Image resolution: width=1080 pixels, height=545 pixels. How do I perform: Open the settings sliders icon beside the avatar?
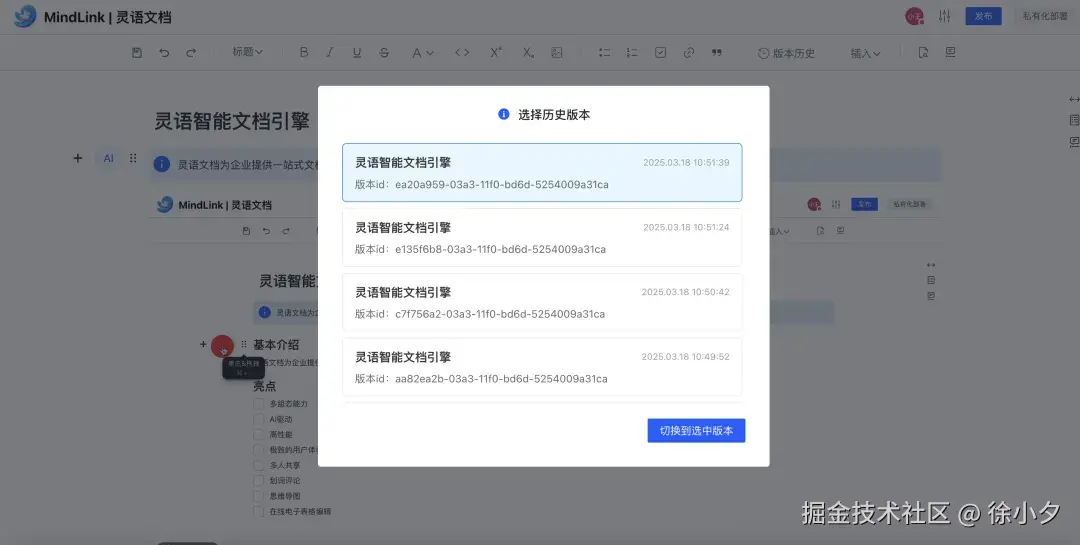coord(944,16)
